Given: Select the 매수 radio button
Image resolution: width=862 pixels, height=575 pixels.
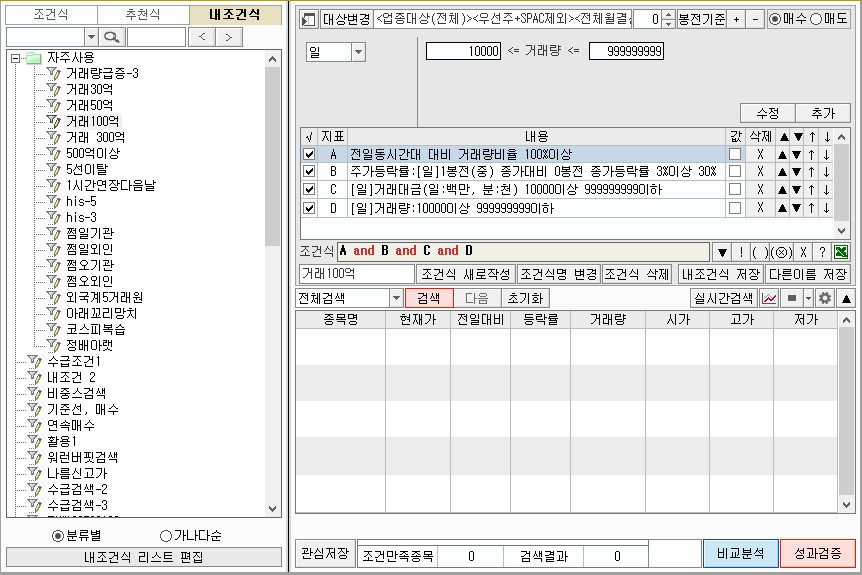Looking at the screenshot, I should click(775, 19).
